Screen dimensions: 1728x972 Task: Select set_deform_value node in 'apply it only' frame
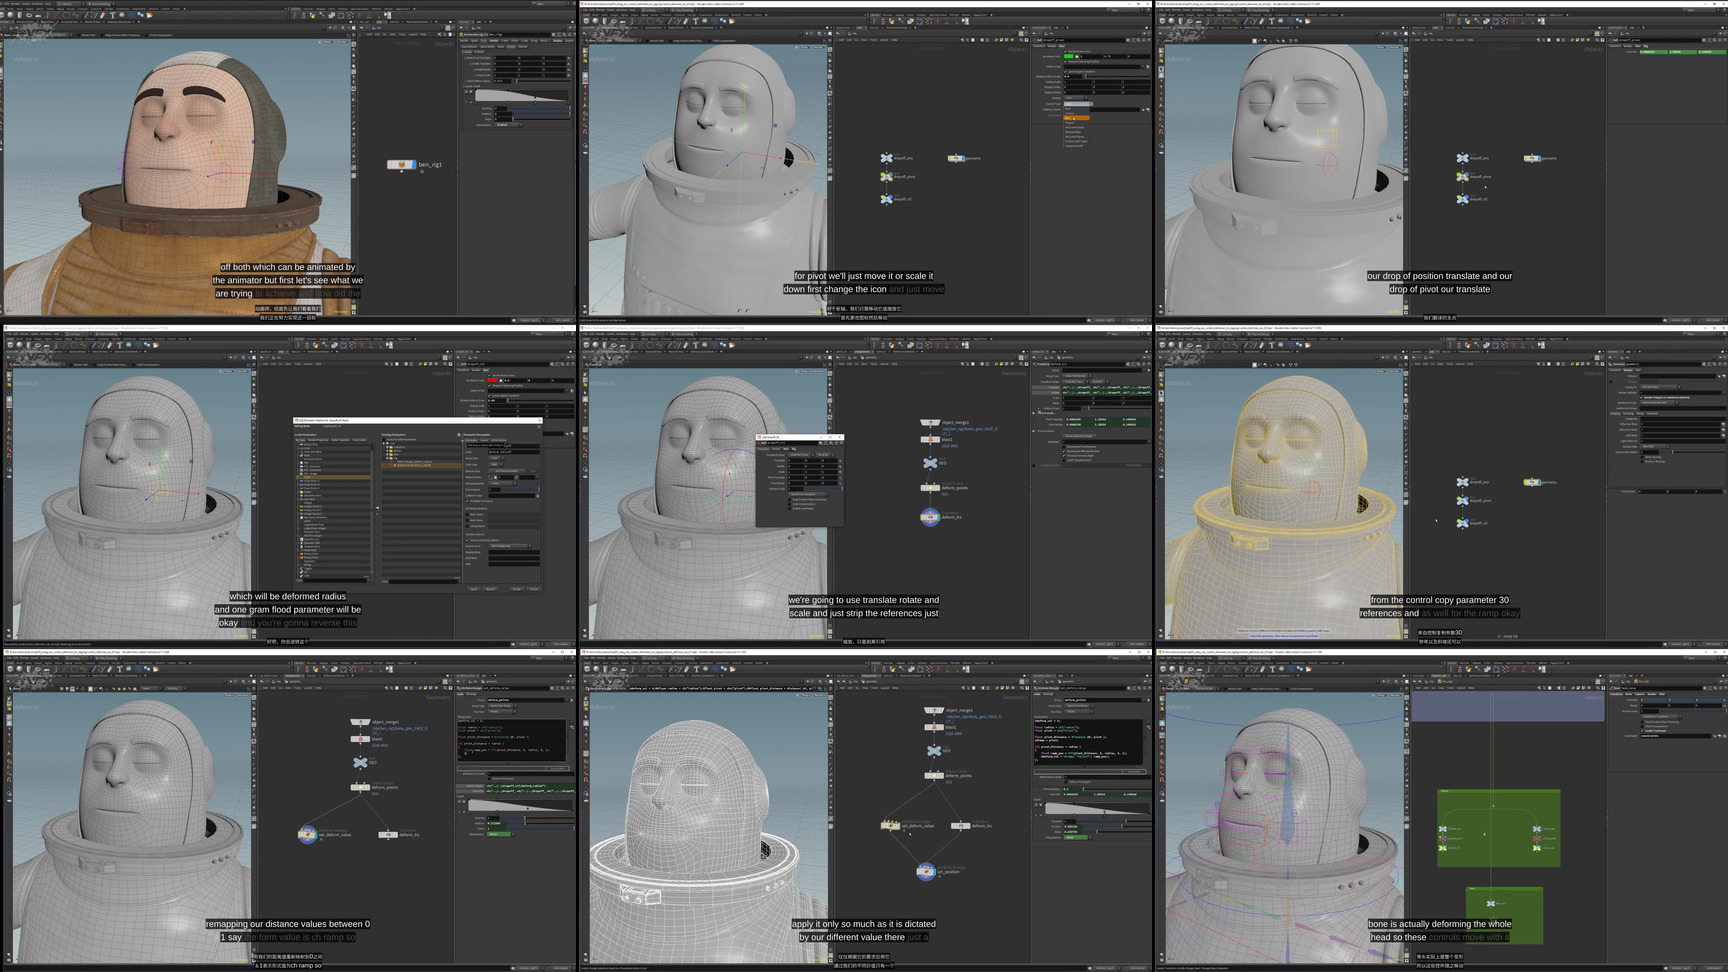coord(890,825)
